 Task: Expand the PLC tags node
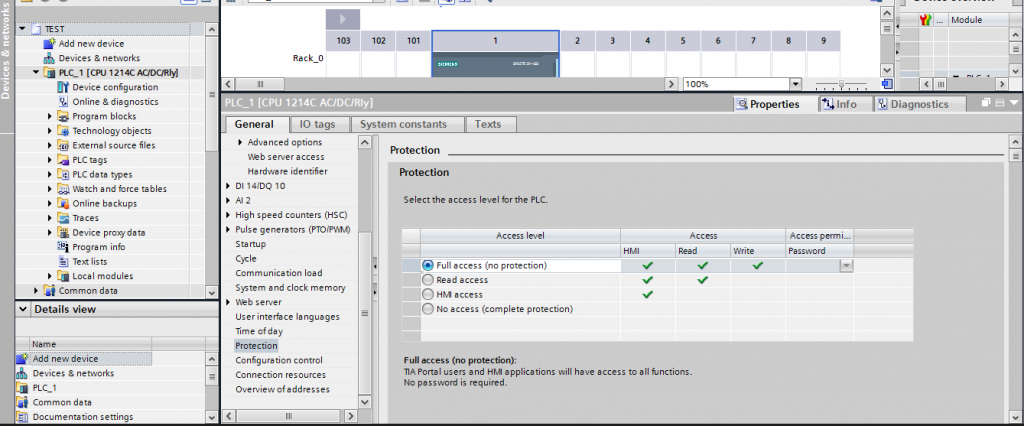point(50,159)
